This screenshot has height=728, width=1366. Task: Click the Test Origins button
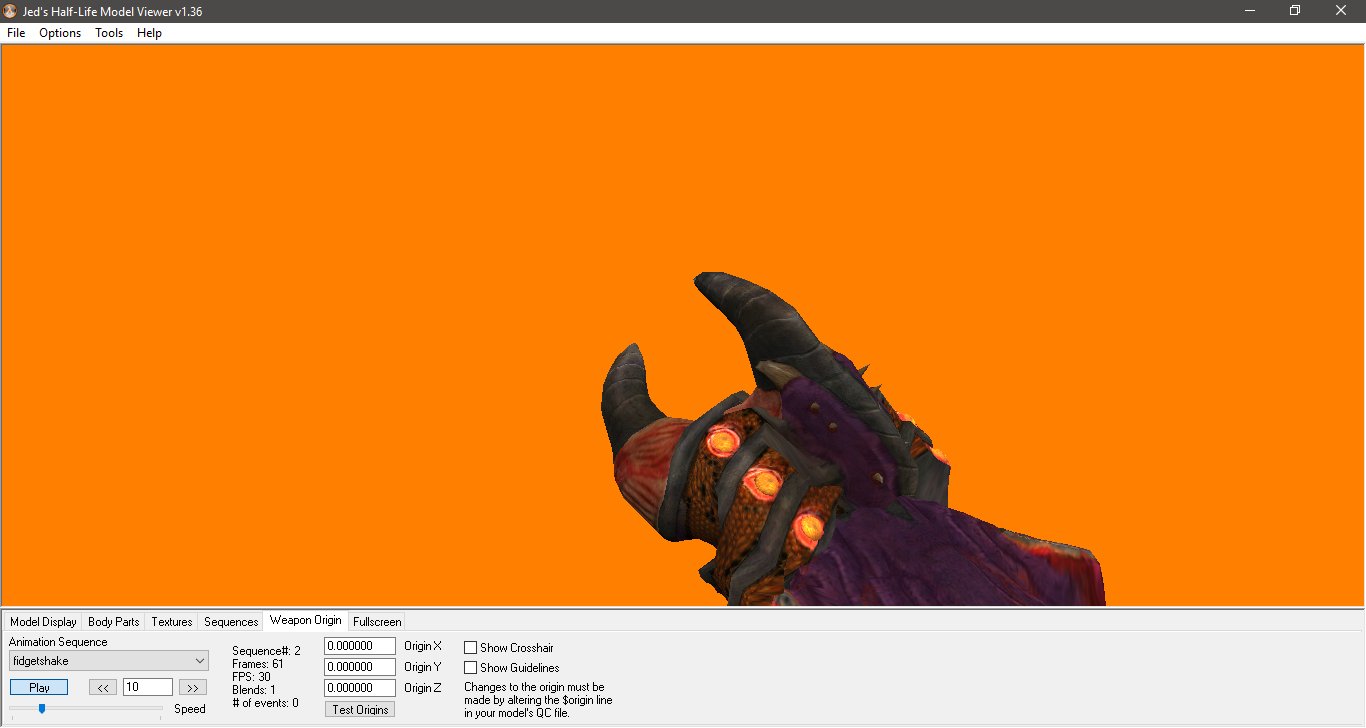tap(359, 708)
